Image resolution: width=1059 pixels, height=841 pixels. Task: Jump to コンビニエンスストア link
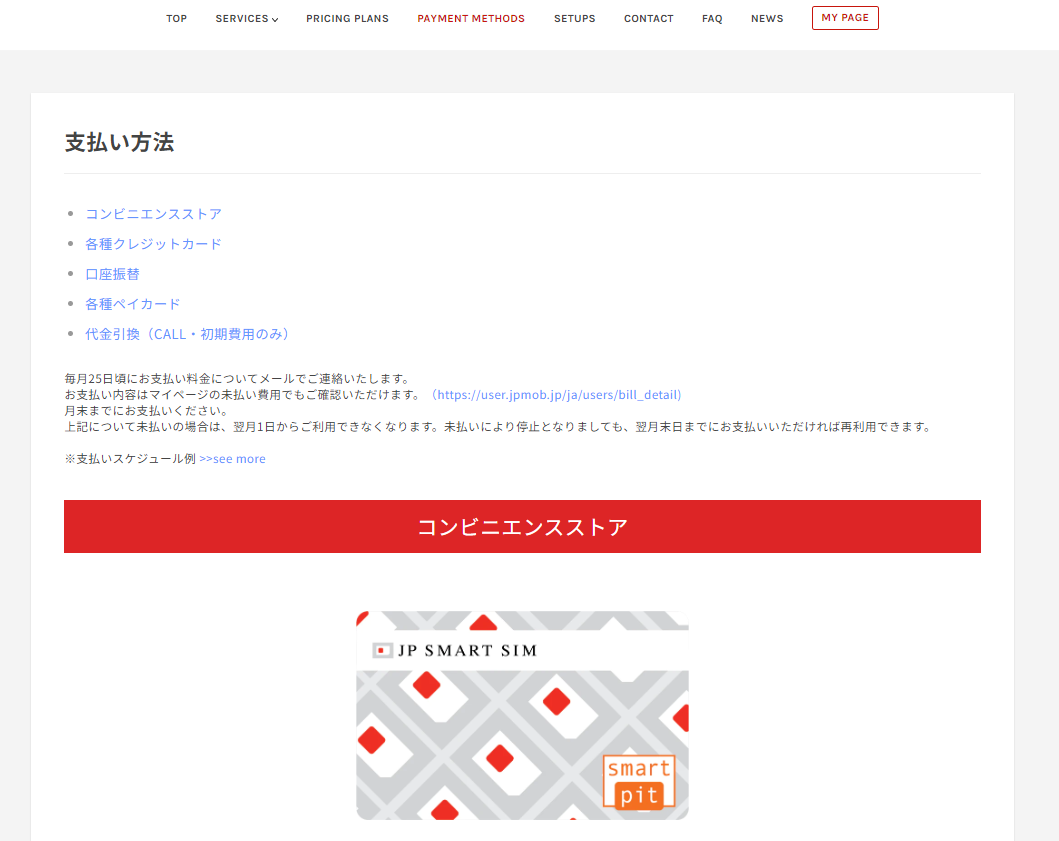(x=153, y=214)
